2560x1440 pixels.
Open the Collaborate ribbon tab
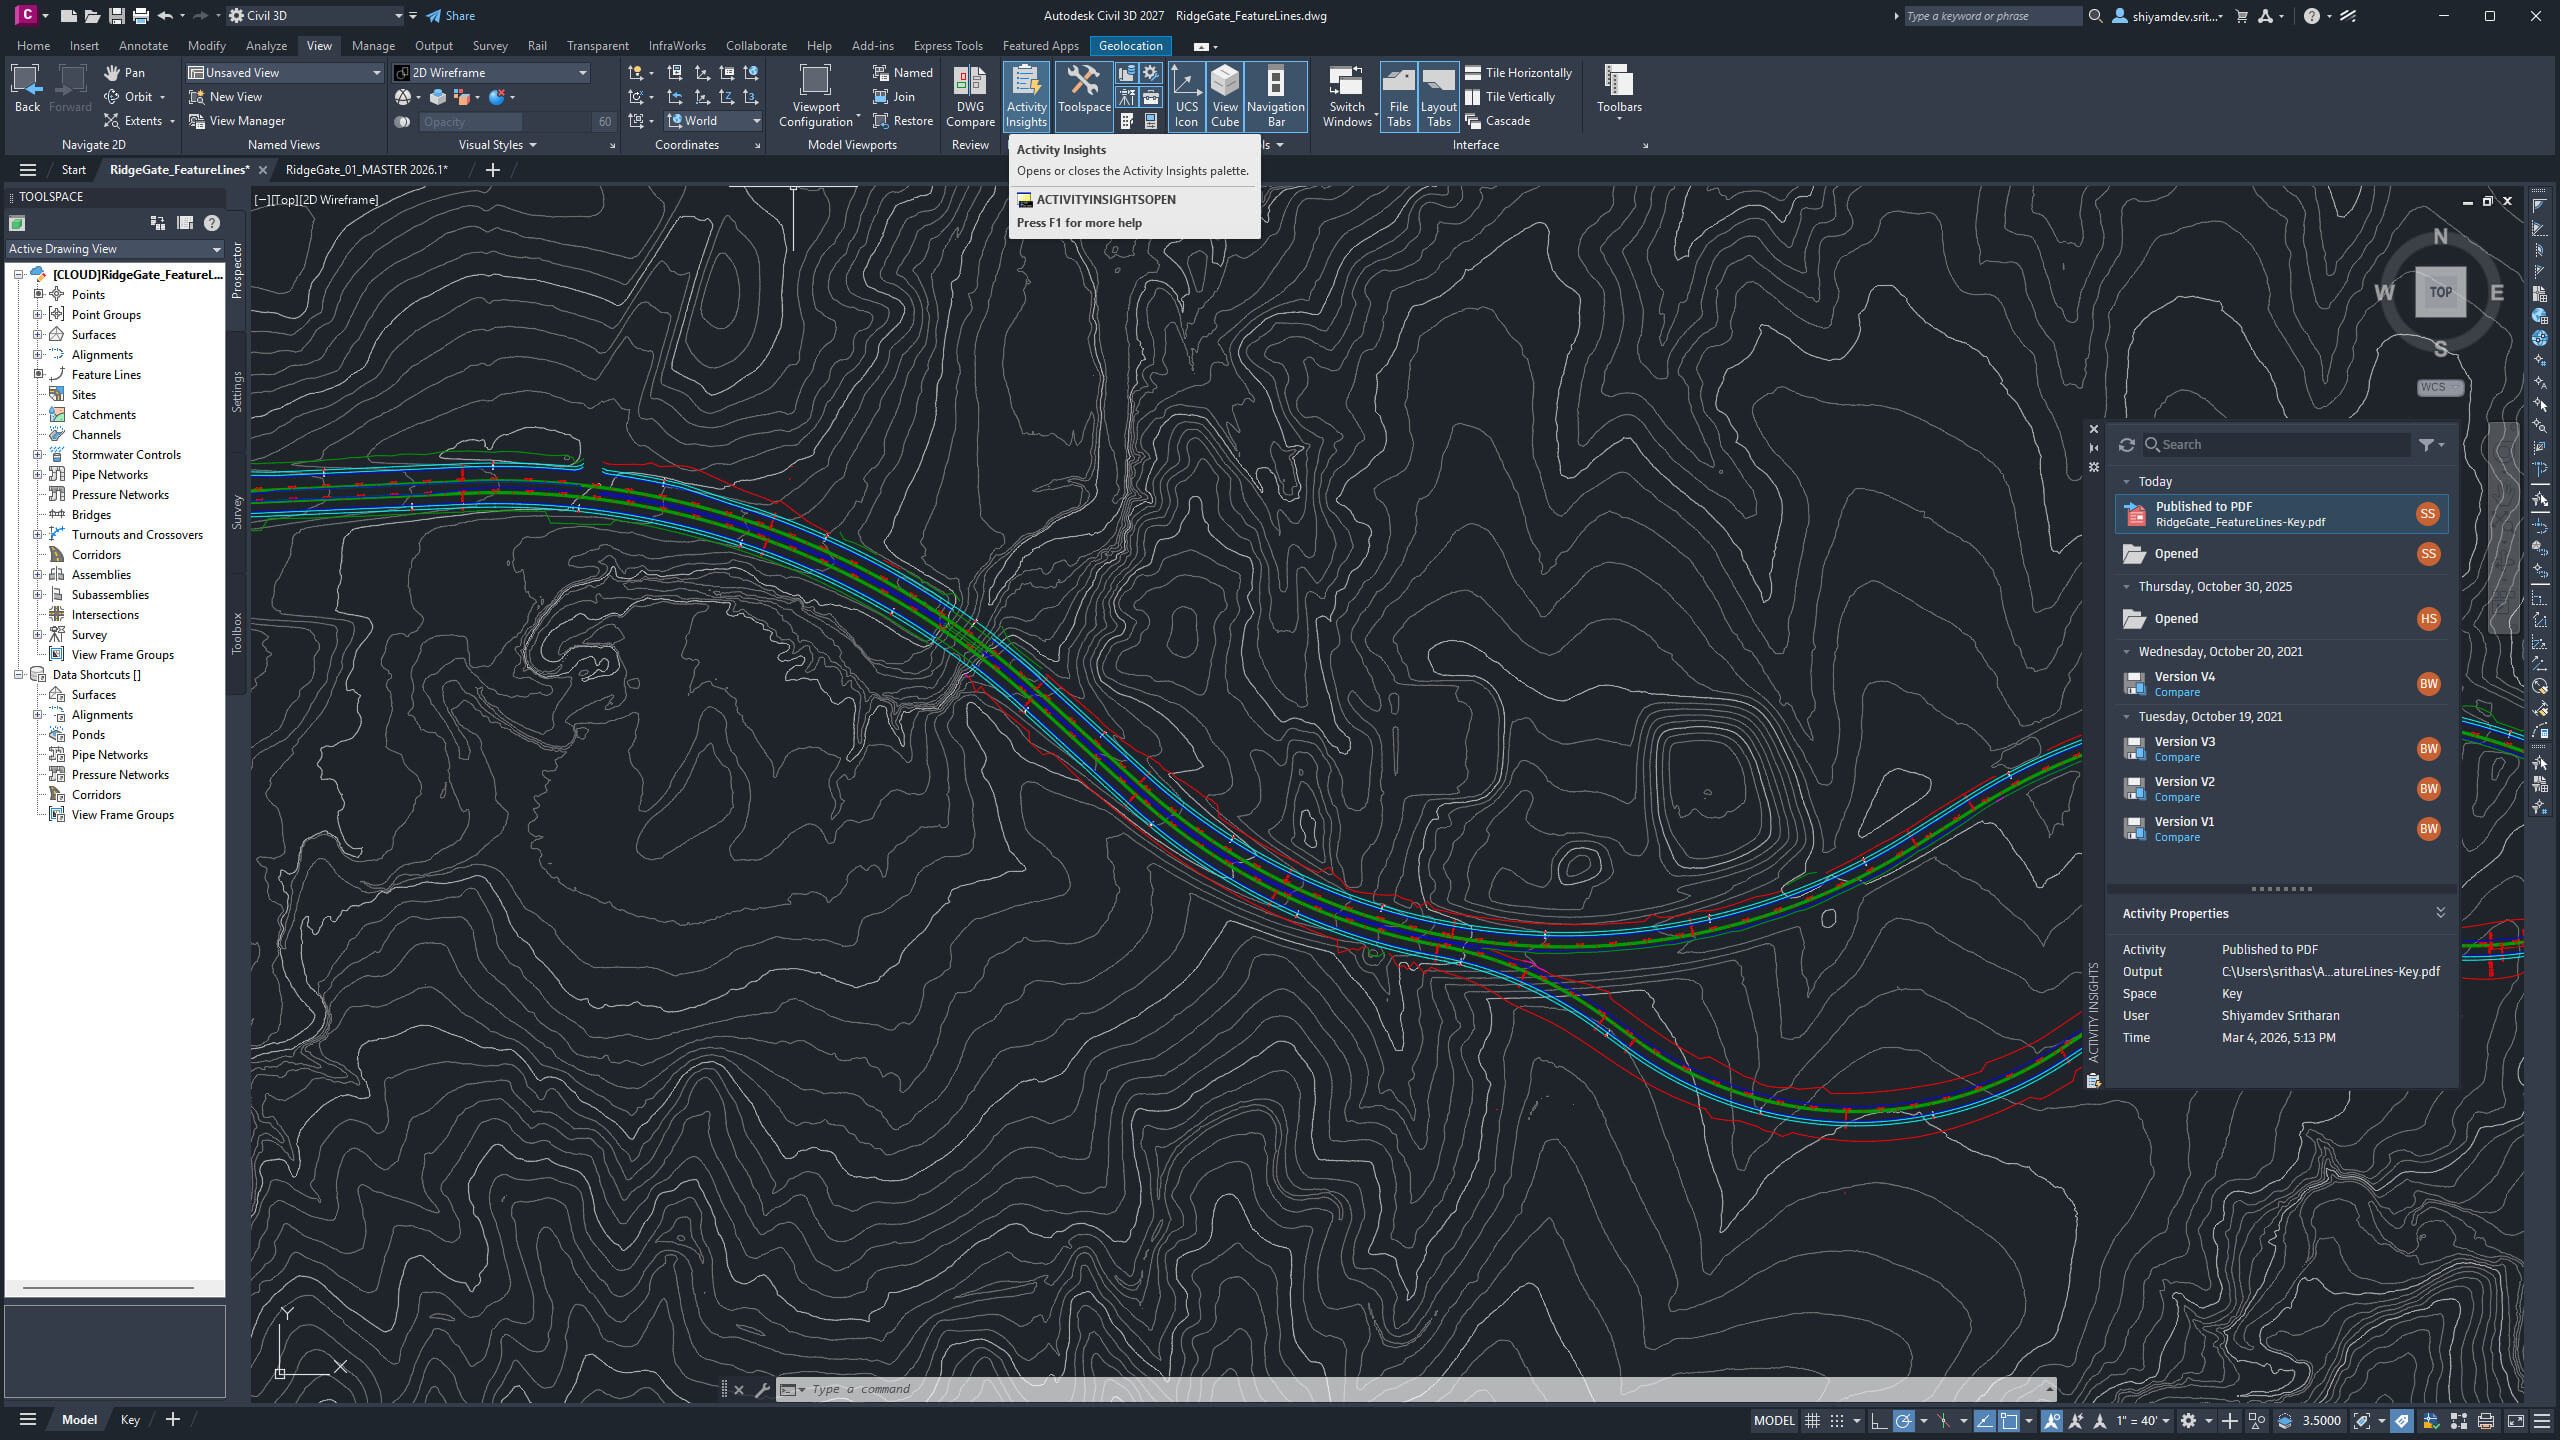[x=756, y=46]
